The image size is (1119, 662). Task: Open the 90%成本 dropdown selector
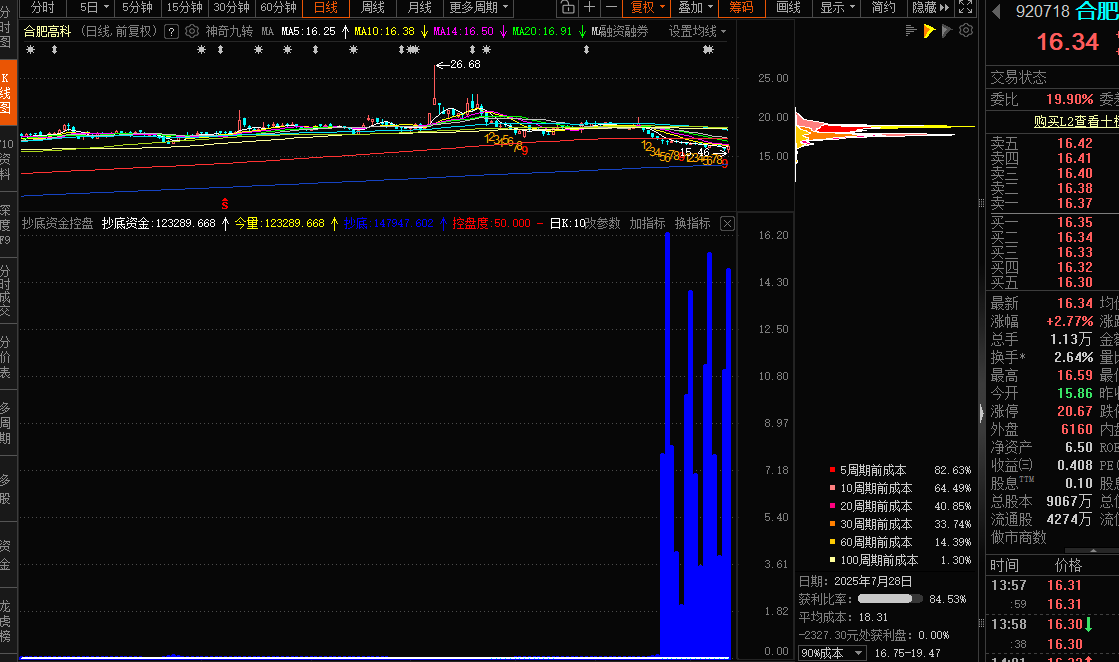833,653
